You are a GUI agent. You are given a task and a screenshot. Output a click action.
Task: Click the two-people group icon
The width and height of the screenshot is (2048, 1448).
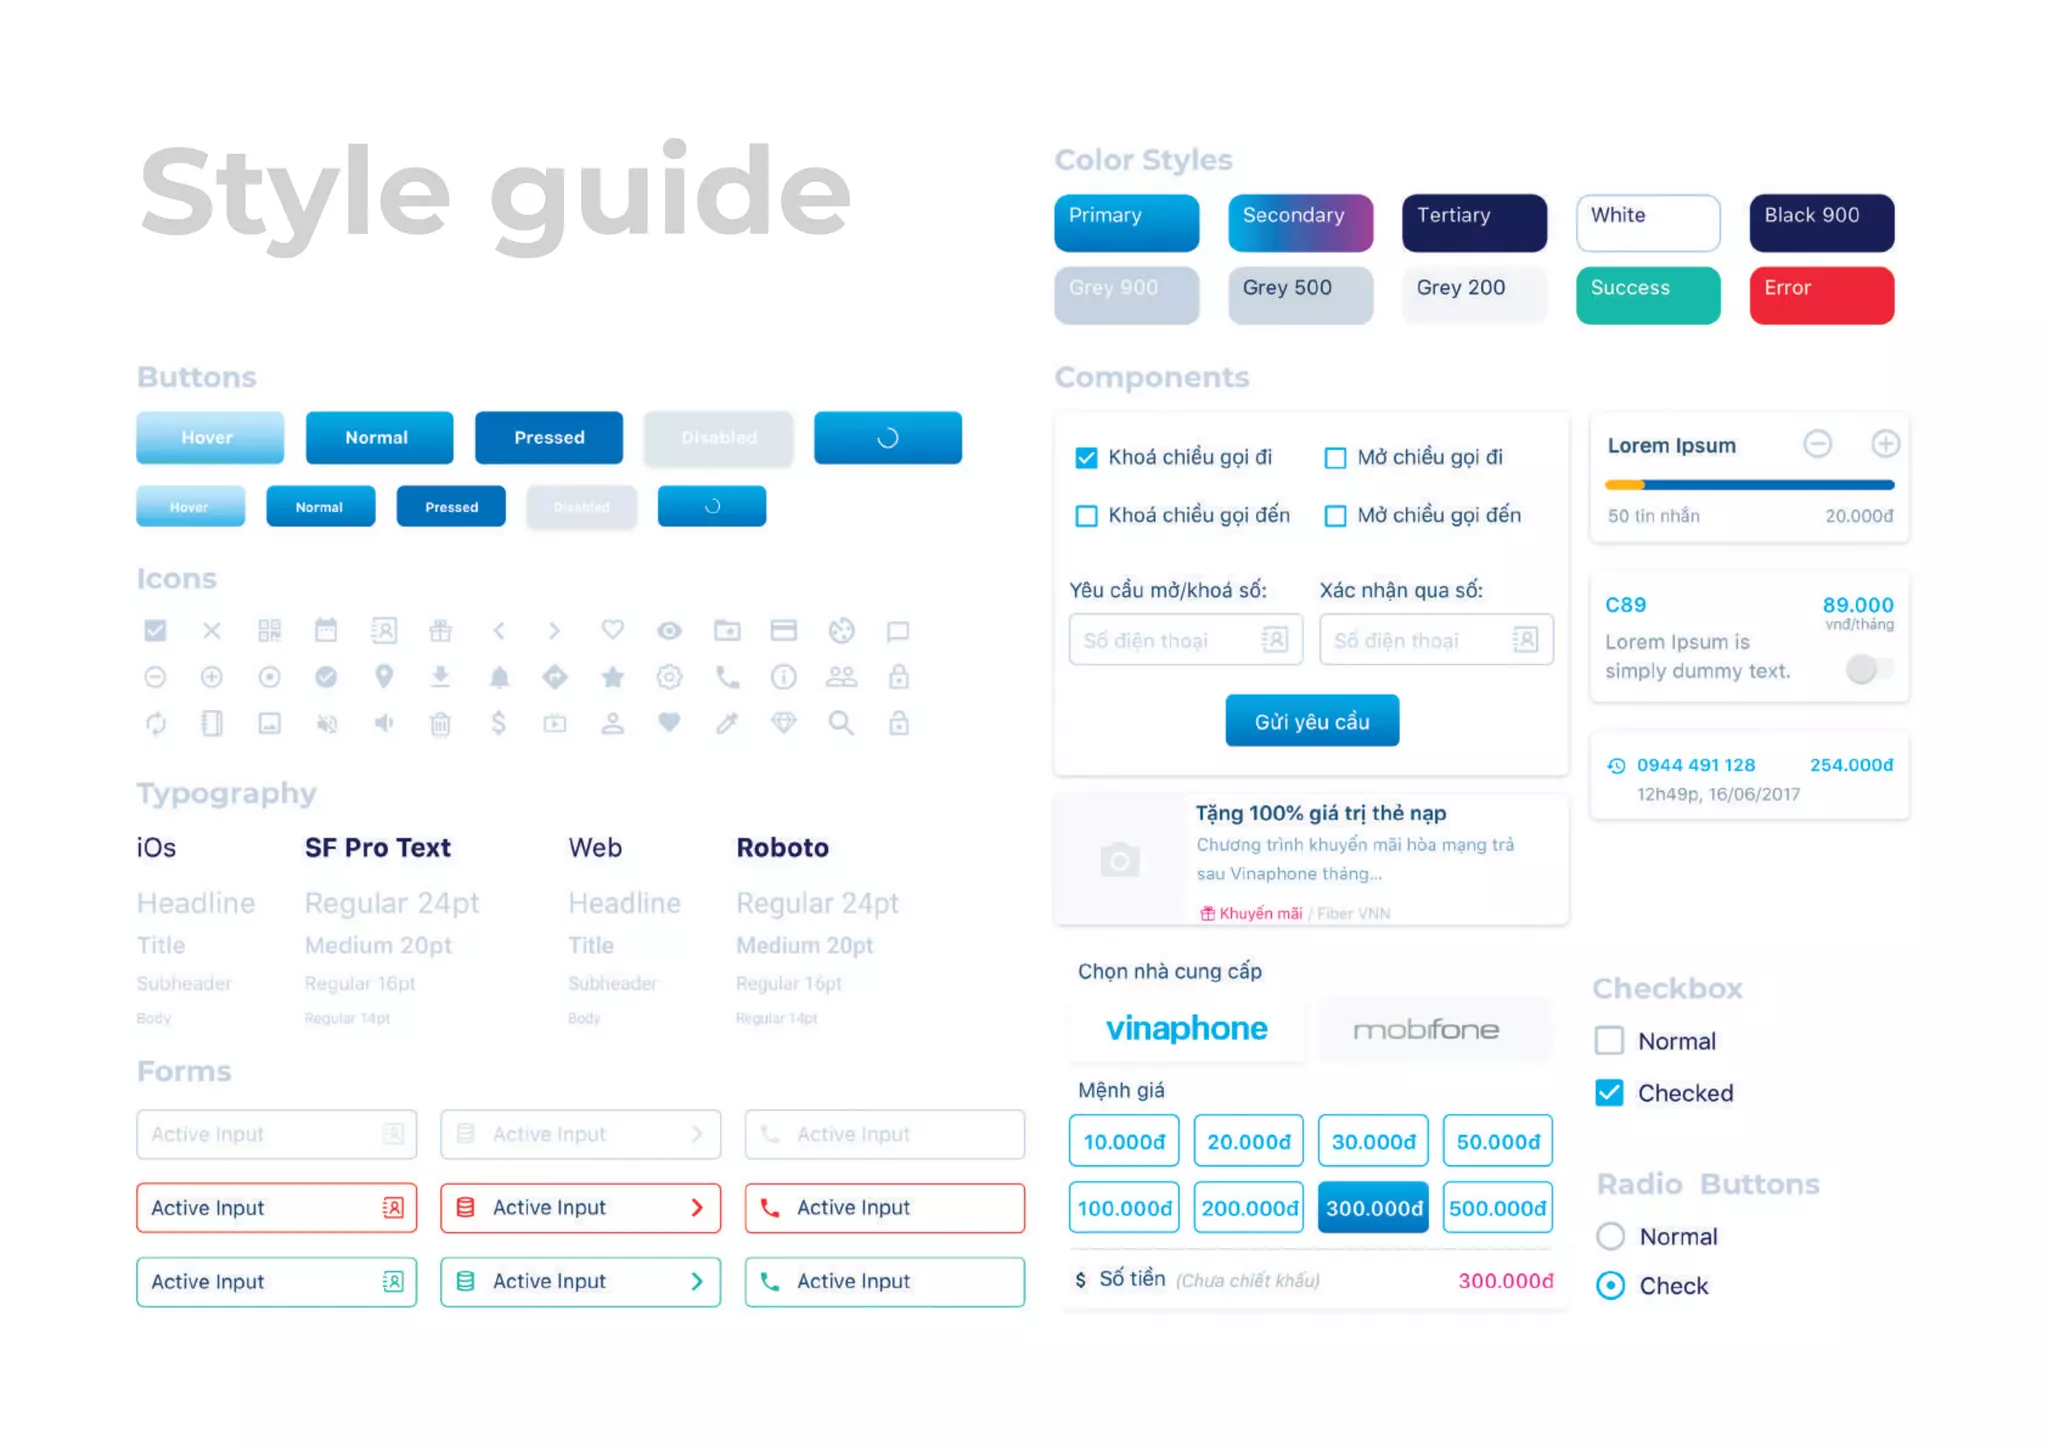(841, 677)
